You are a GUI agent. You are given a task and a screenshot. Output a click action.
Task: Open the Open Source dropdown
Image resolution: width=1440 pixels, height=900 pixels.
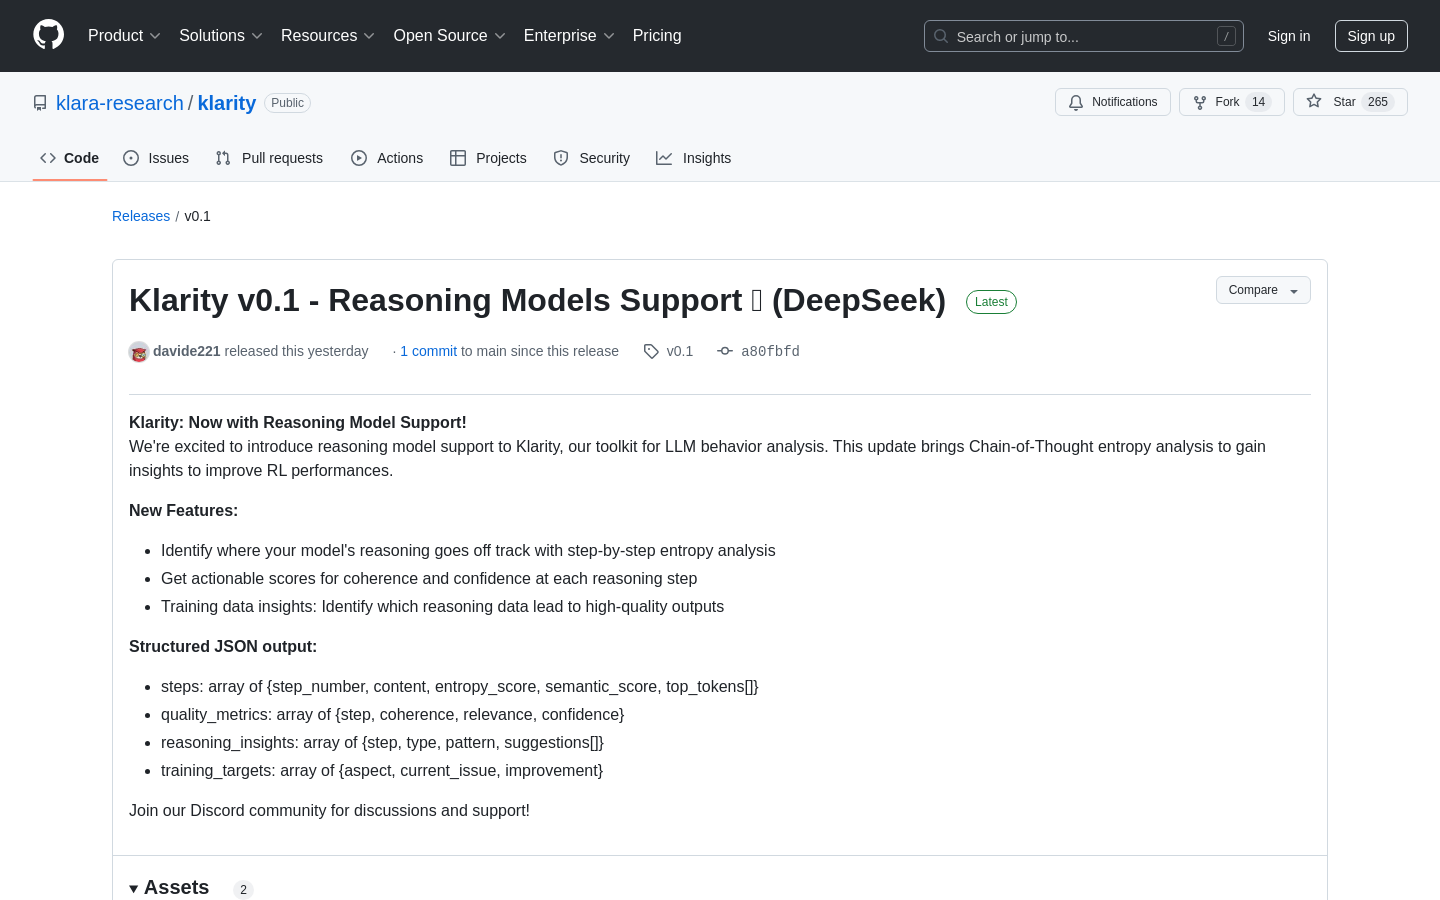pyautogui.click(x=450, y=36)
